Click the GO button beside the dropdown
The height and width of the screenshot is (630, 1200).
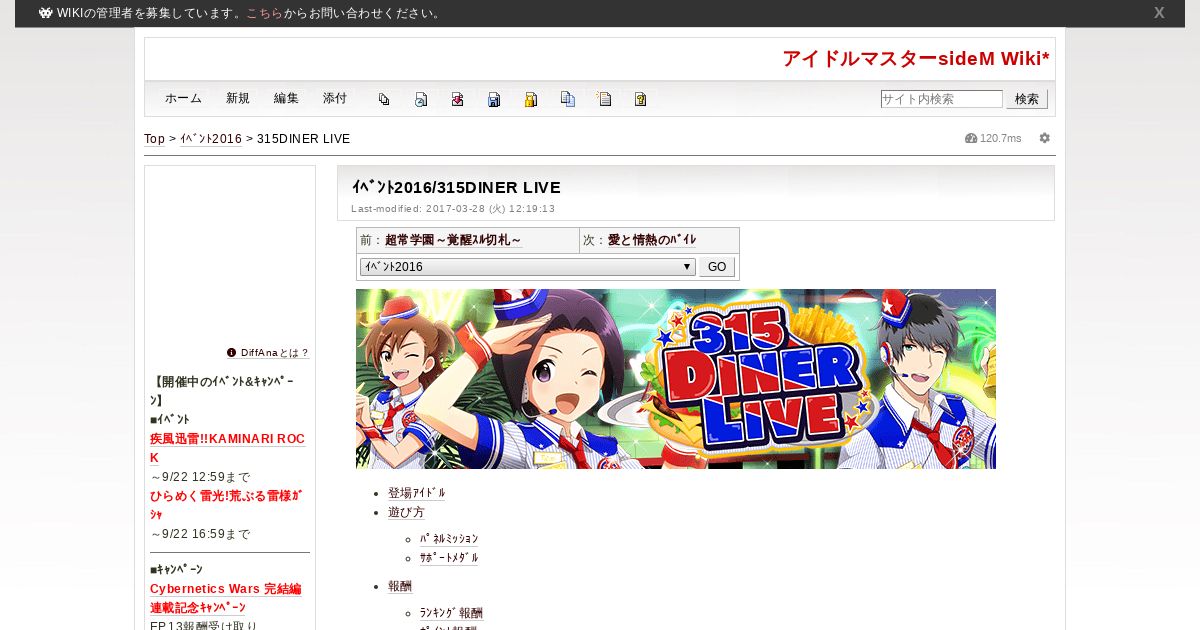pos(717,267)
